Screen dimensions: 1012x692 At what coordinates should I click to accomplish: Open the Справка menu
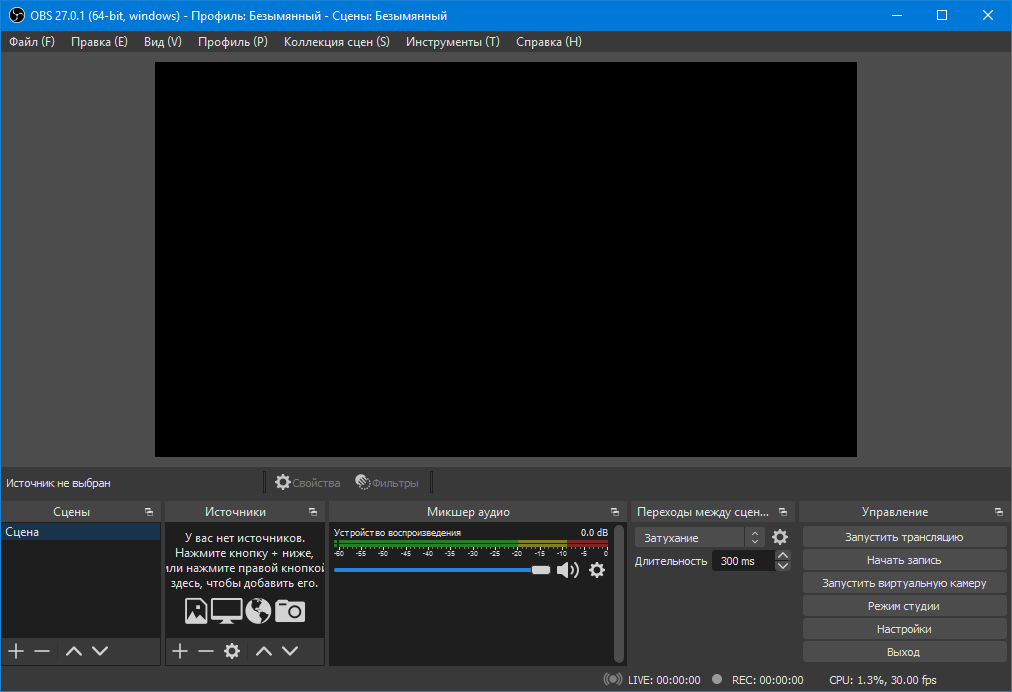click(x=549, y=42)
